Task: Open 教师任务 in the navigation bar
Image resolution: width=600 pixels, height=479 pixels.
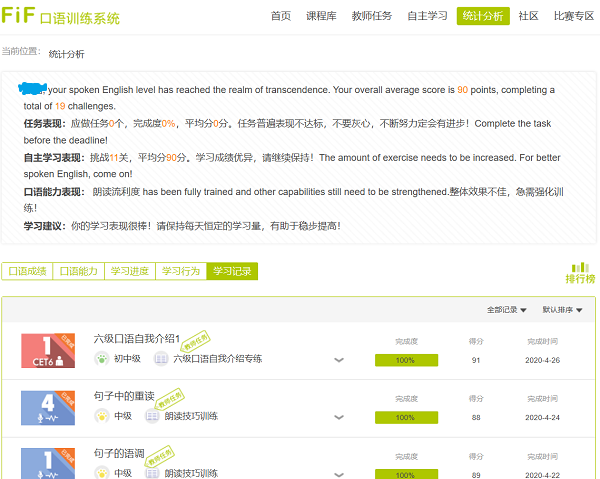Action: point(372,16)
